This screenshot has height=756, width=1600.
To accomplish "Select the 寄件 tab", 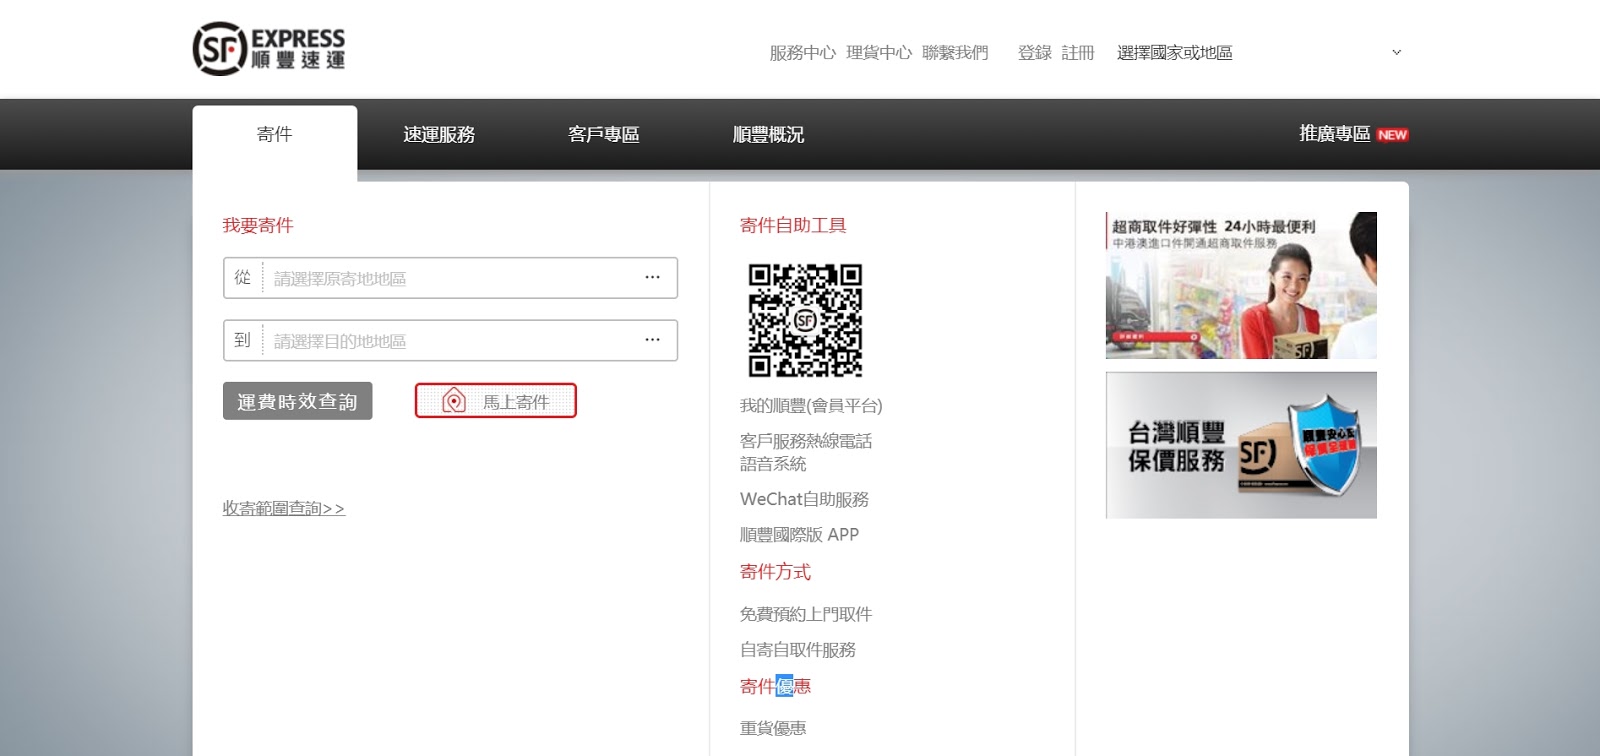I will click(274, 135).
